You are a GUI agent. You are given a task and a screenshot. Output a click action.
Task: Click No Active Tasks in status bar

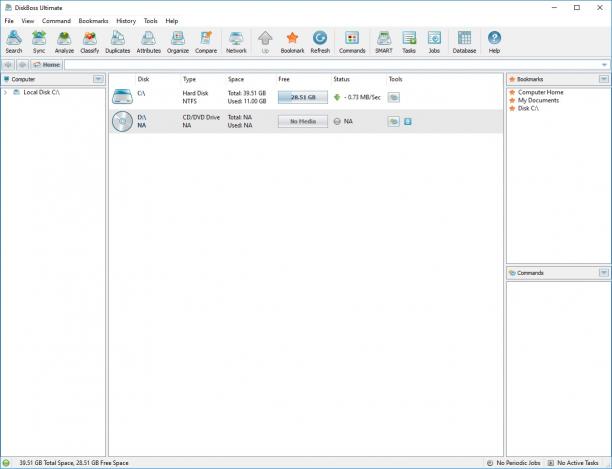click(x=578, y=463)
